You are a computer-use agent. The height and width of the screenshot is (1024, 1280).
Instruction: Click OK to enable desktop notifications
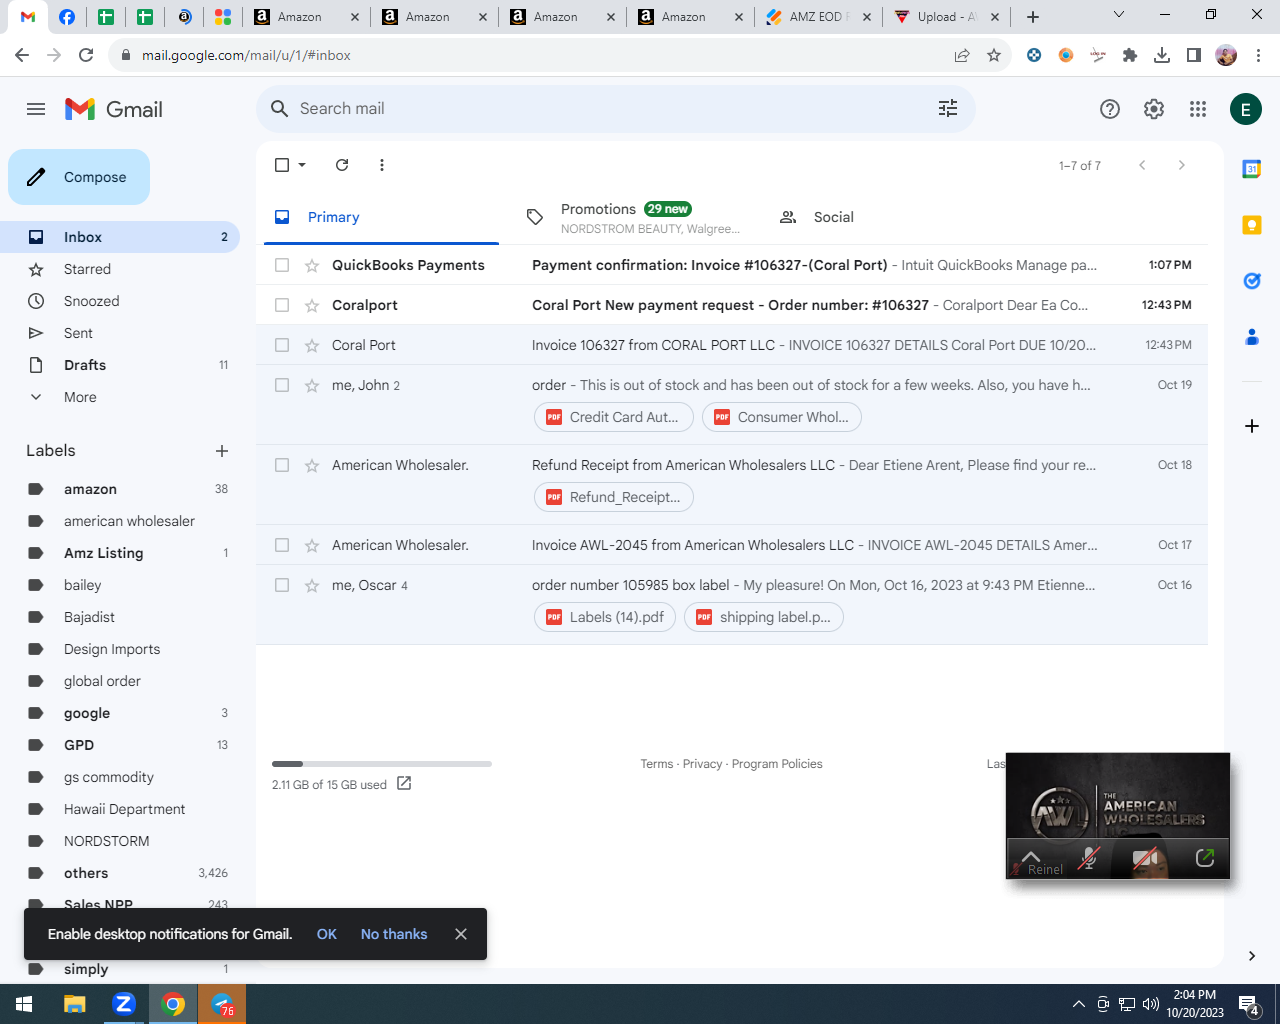(x=327, y=934)
